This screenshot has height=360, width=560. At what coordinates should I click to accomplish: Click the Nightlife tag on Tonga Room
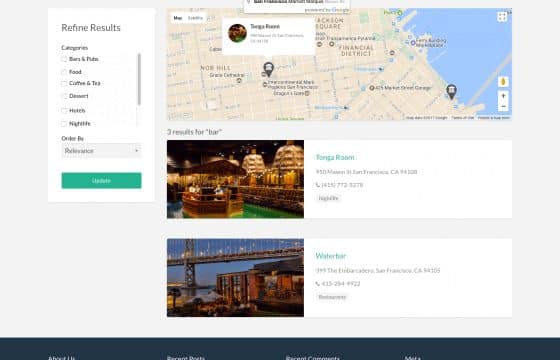328,198
